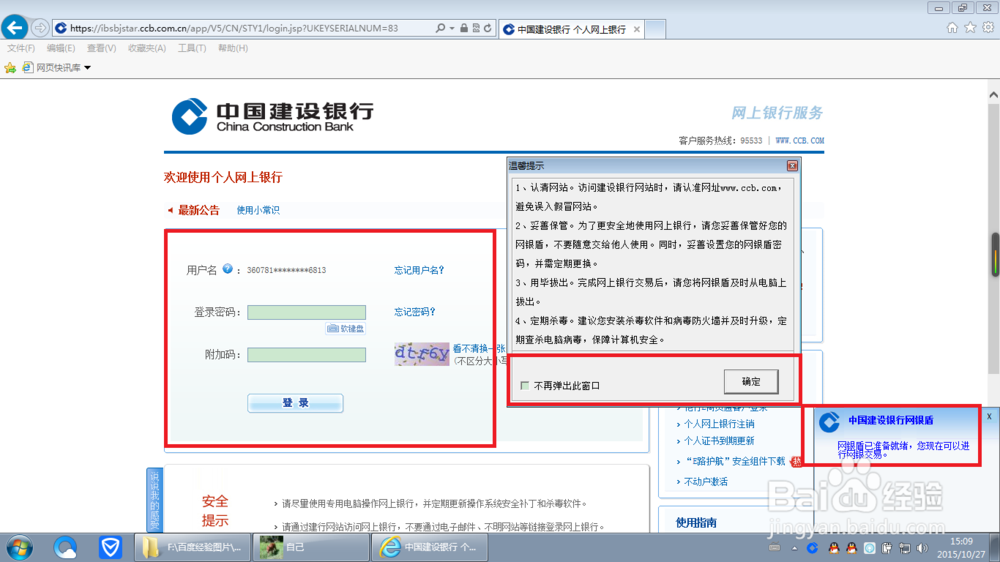Click the volume speaker tray icon

click(x=922, y=548)
